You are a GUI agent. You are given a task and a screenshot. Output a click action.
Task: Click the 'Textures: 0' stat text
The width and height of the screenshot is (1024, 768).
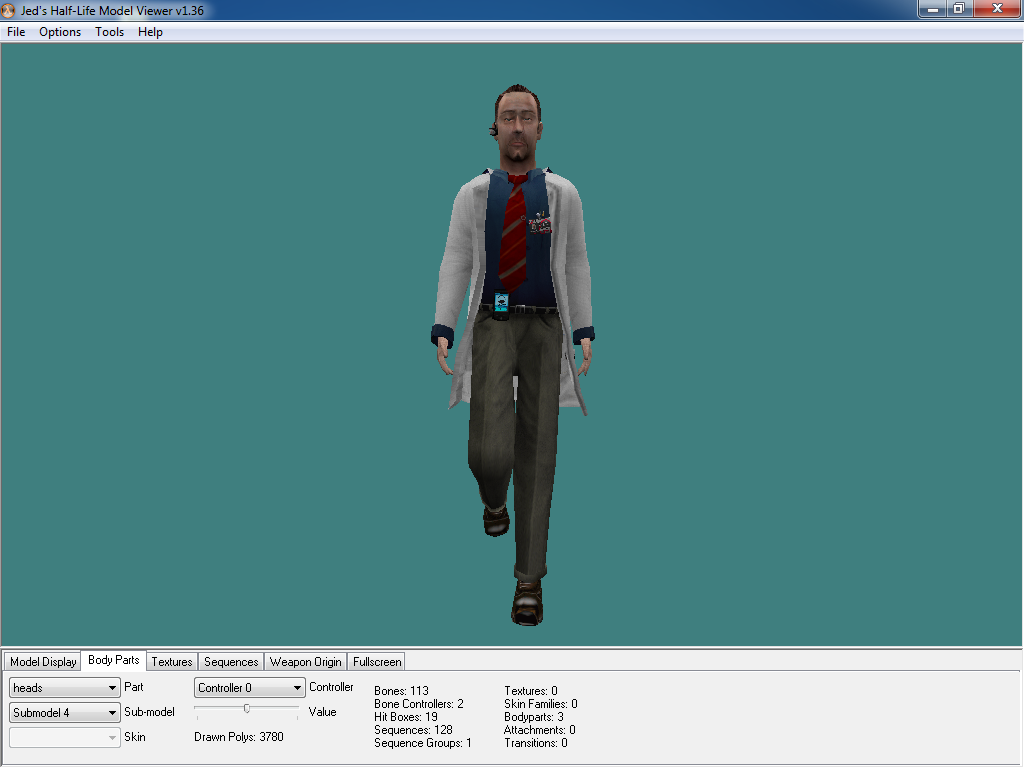(531, 690)
